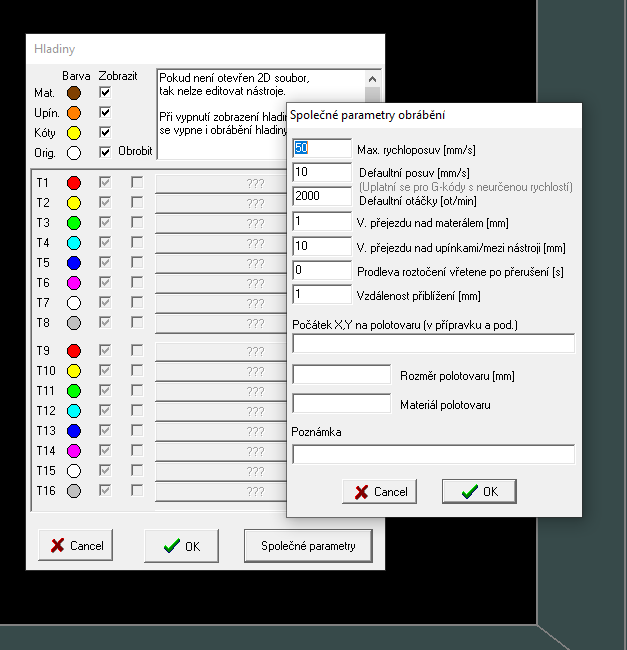Toggle the Upín. Zobrazit checkbox
Viewport: 627px width, 650px height.
(105, 113)
